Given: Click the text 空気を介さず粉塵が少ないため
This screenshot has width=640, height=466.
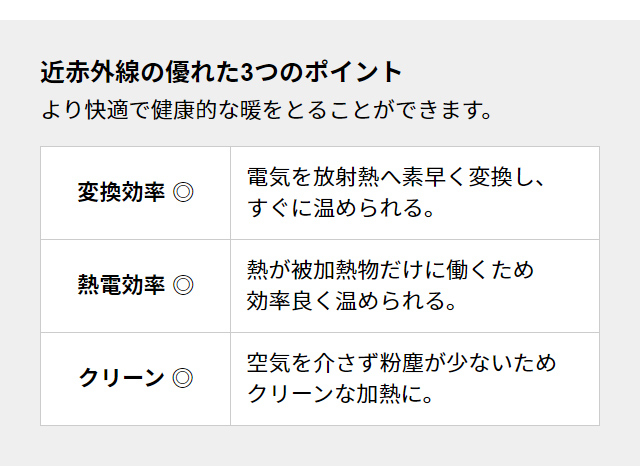Looking at the screenshot, I should (x=402, y=363).
